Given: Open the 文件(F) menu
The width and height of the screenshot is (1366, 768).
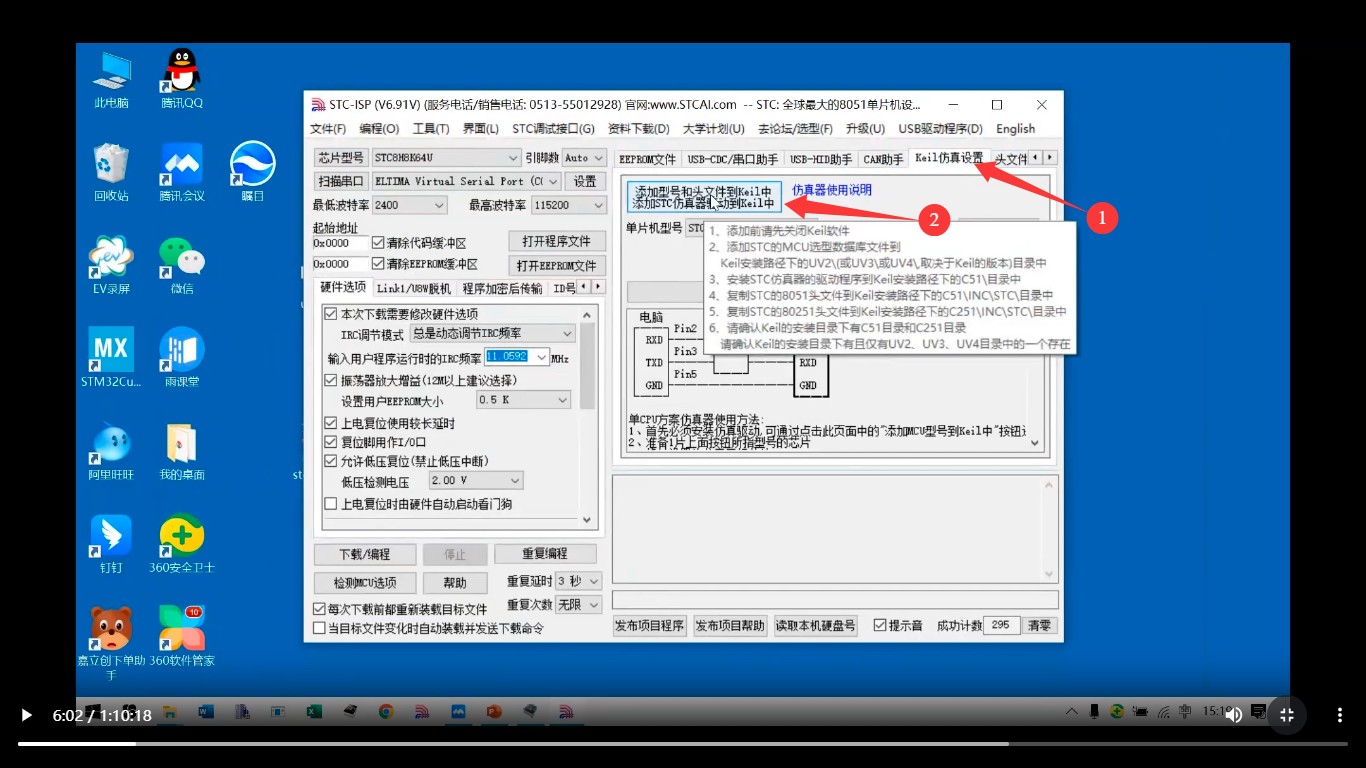Looking at the screenshot, I should coord(328,129).
